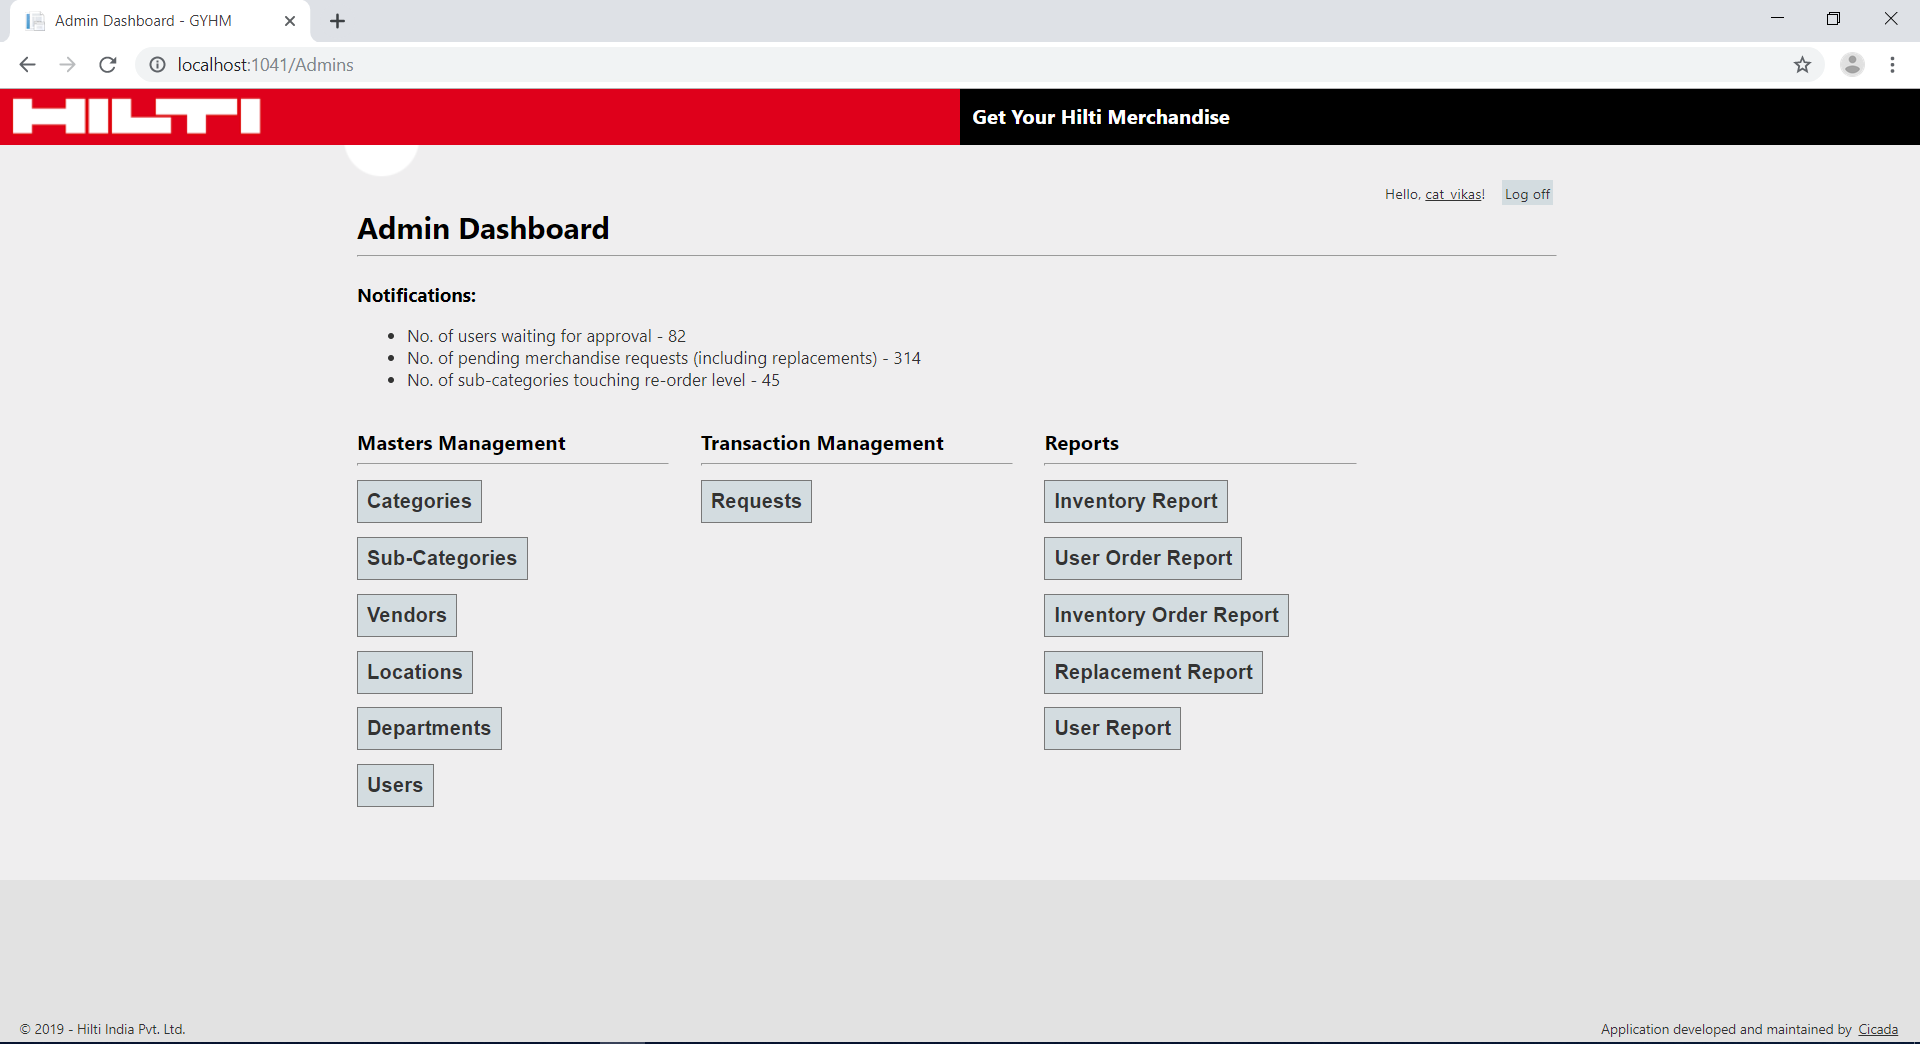Click the Masters Management heading
The height and width of the screenshot is (1044, 1920).
(461, 443)
